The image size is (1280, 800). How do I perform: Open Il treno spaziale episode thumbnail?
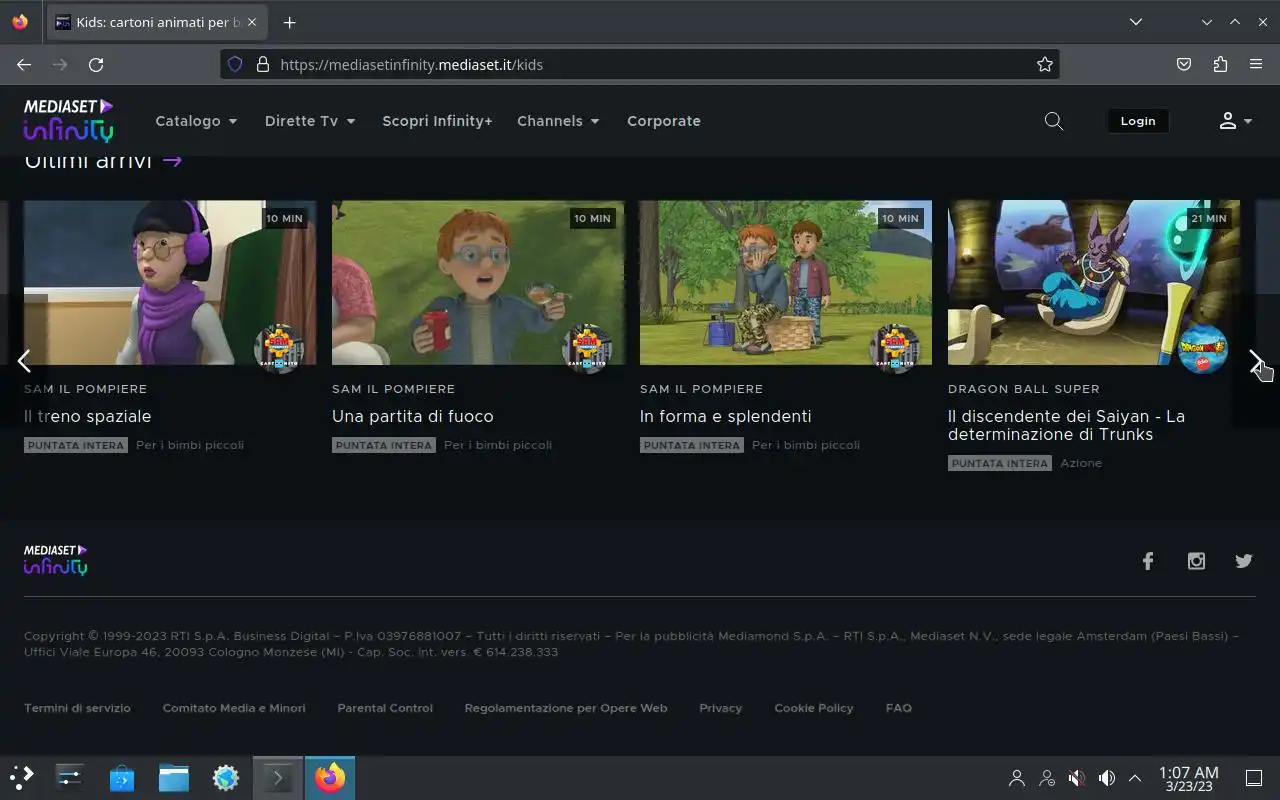pyautogui.click(x=170, y=283)
